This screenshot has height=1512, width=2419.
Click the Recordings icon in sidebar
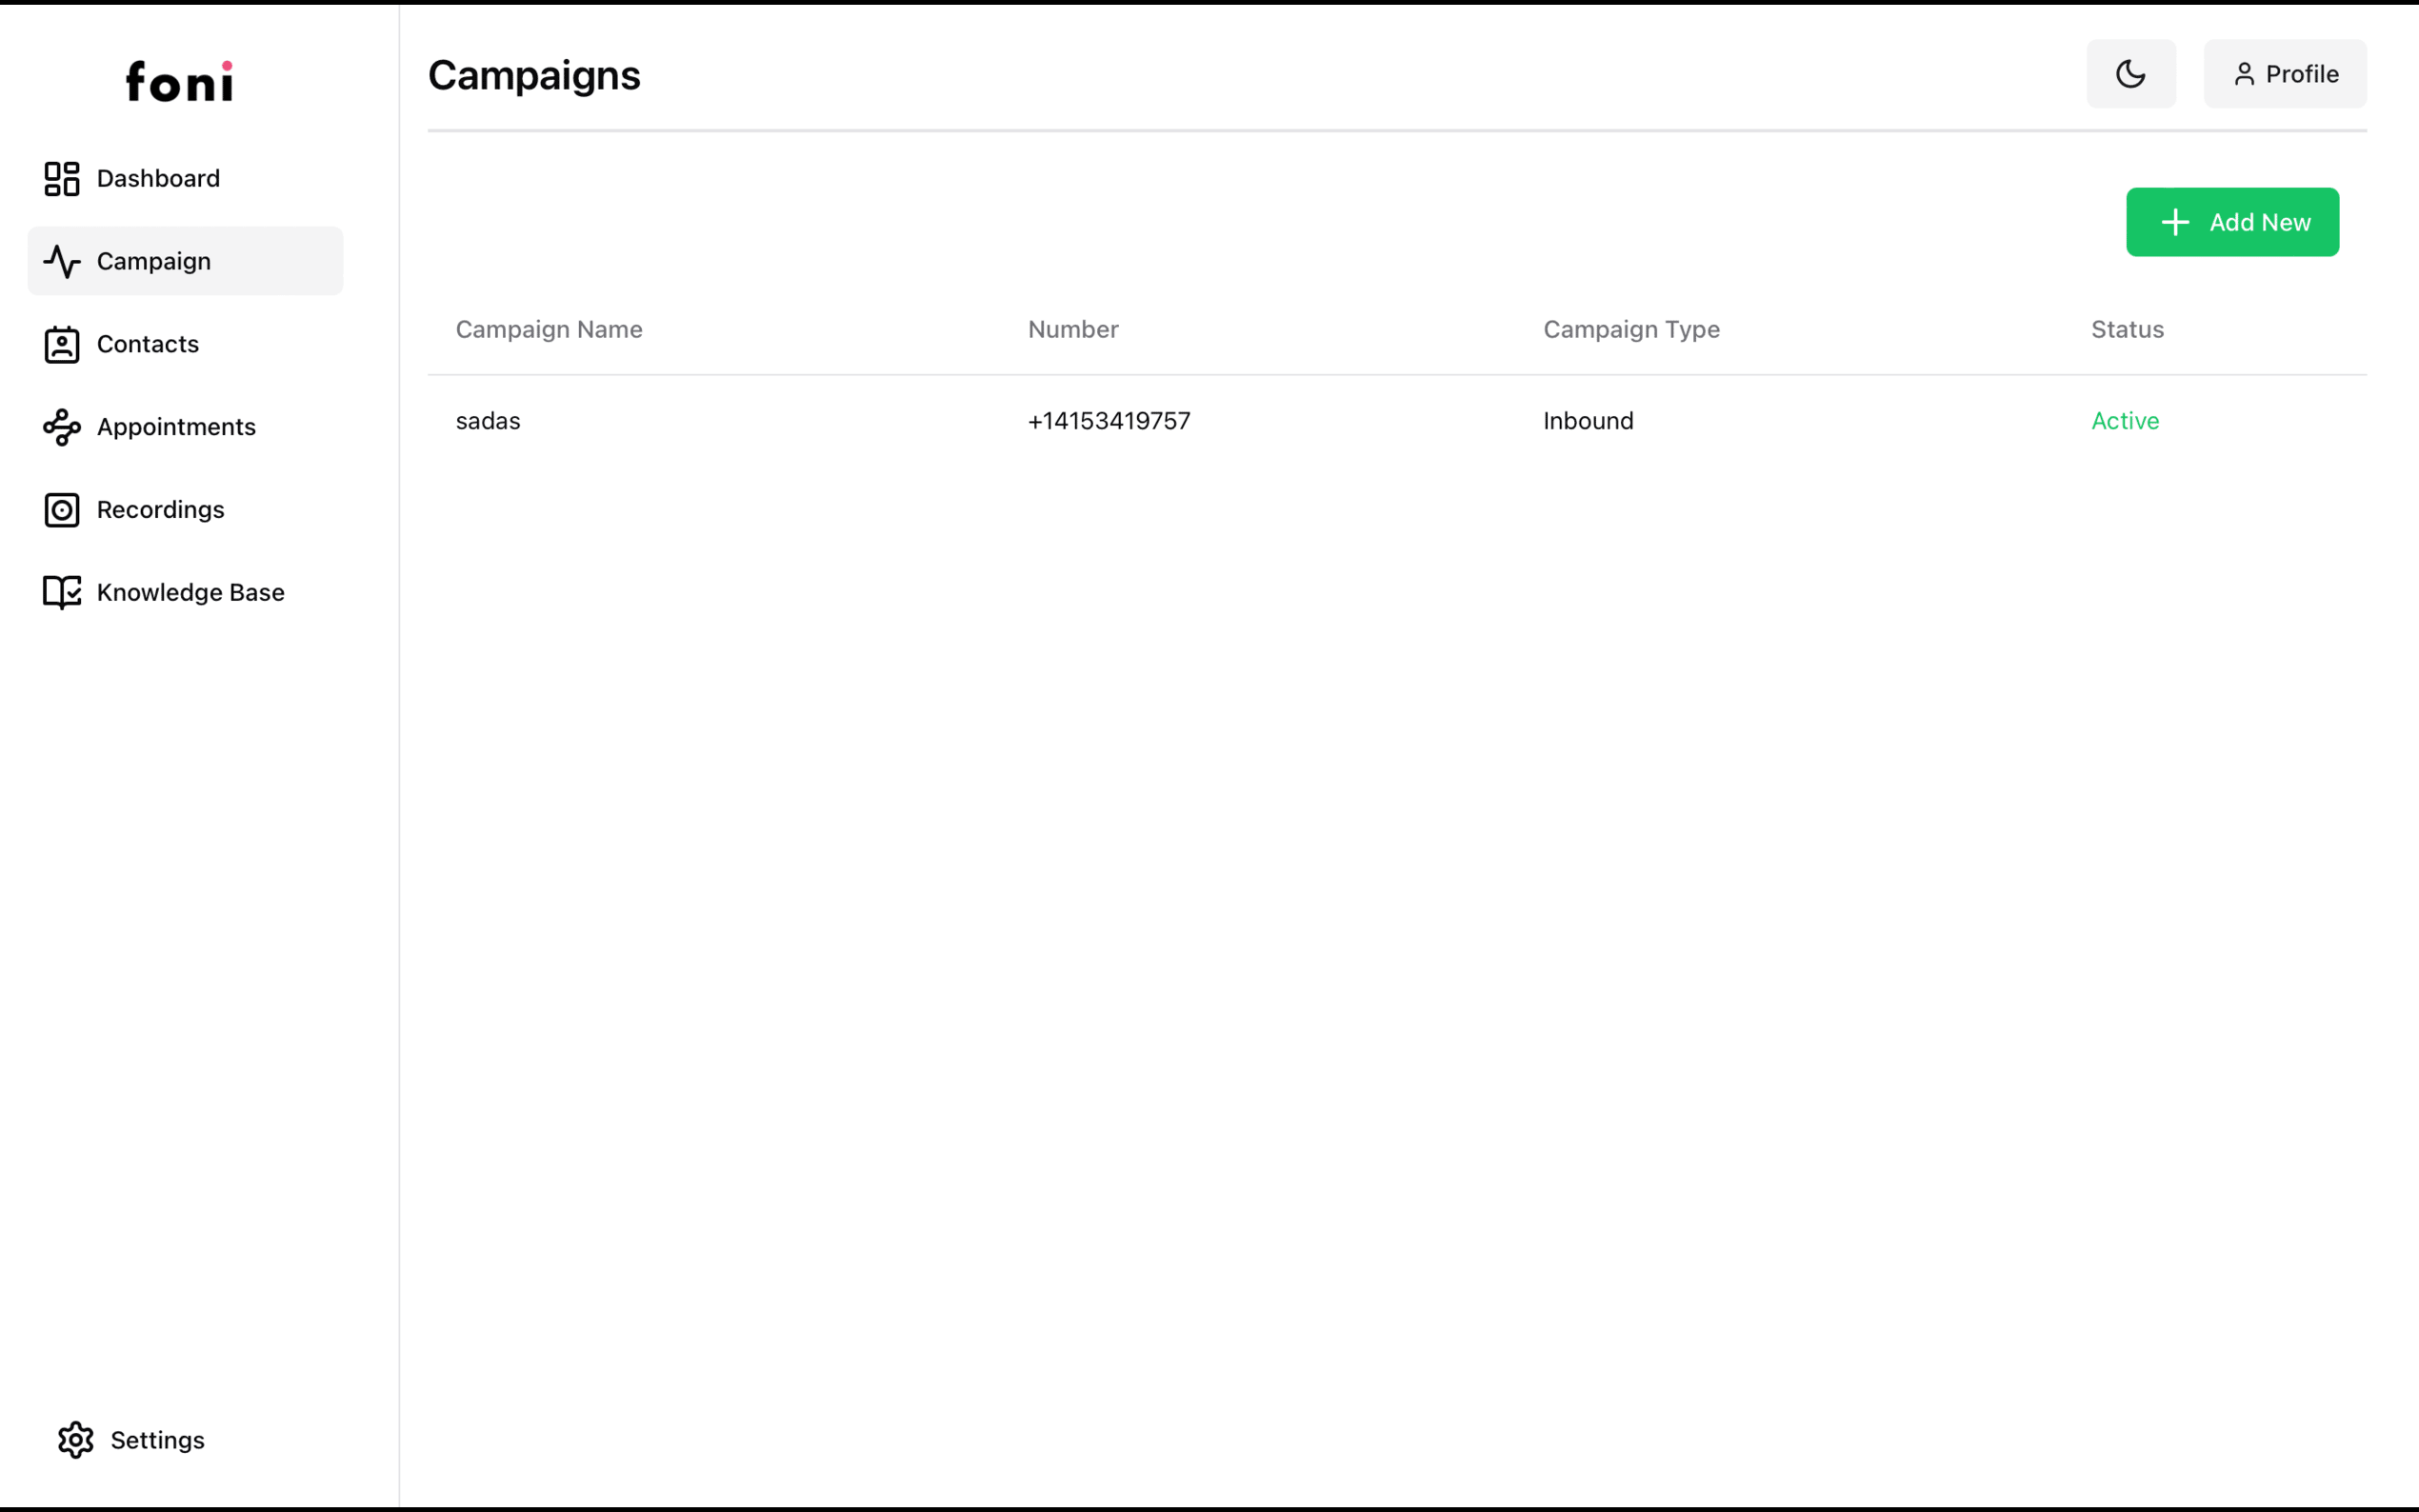click(x=62, y=510)
